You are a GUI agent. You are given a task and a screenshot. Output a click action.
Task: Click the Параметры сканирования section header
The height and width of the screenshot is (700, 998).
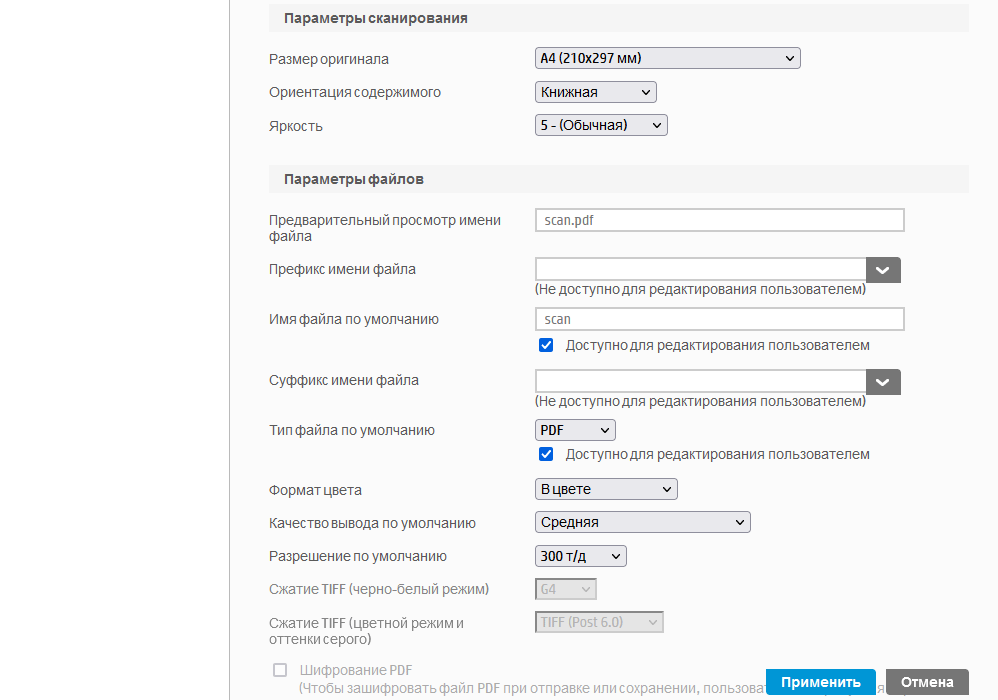pyautogui.click(x=376, y=18)
